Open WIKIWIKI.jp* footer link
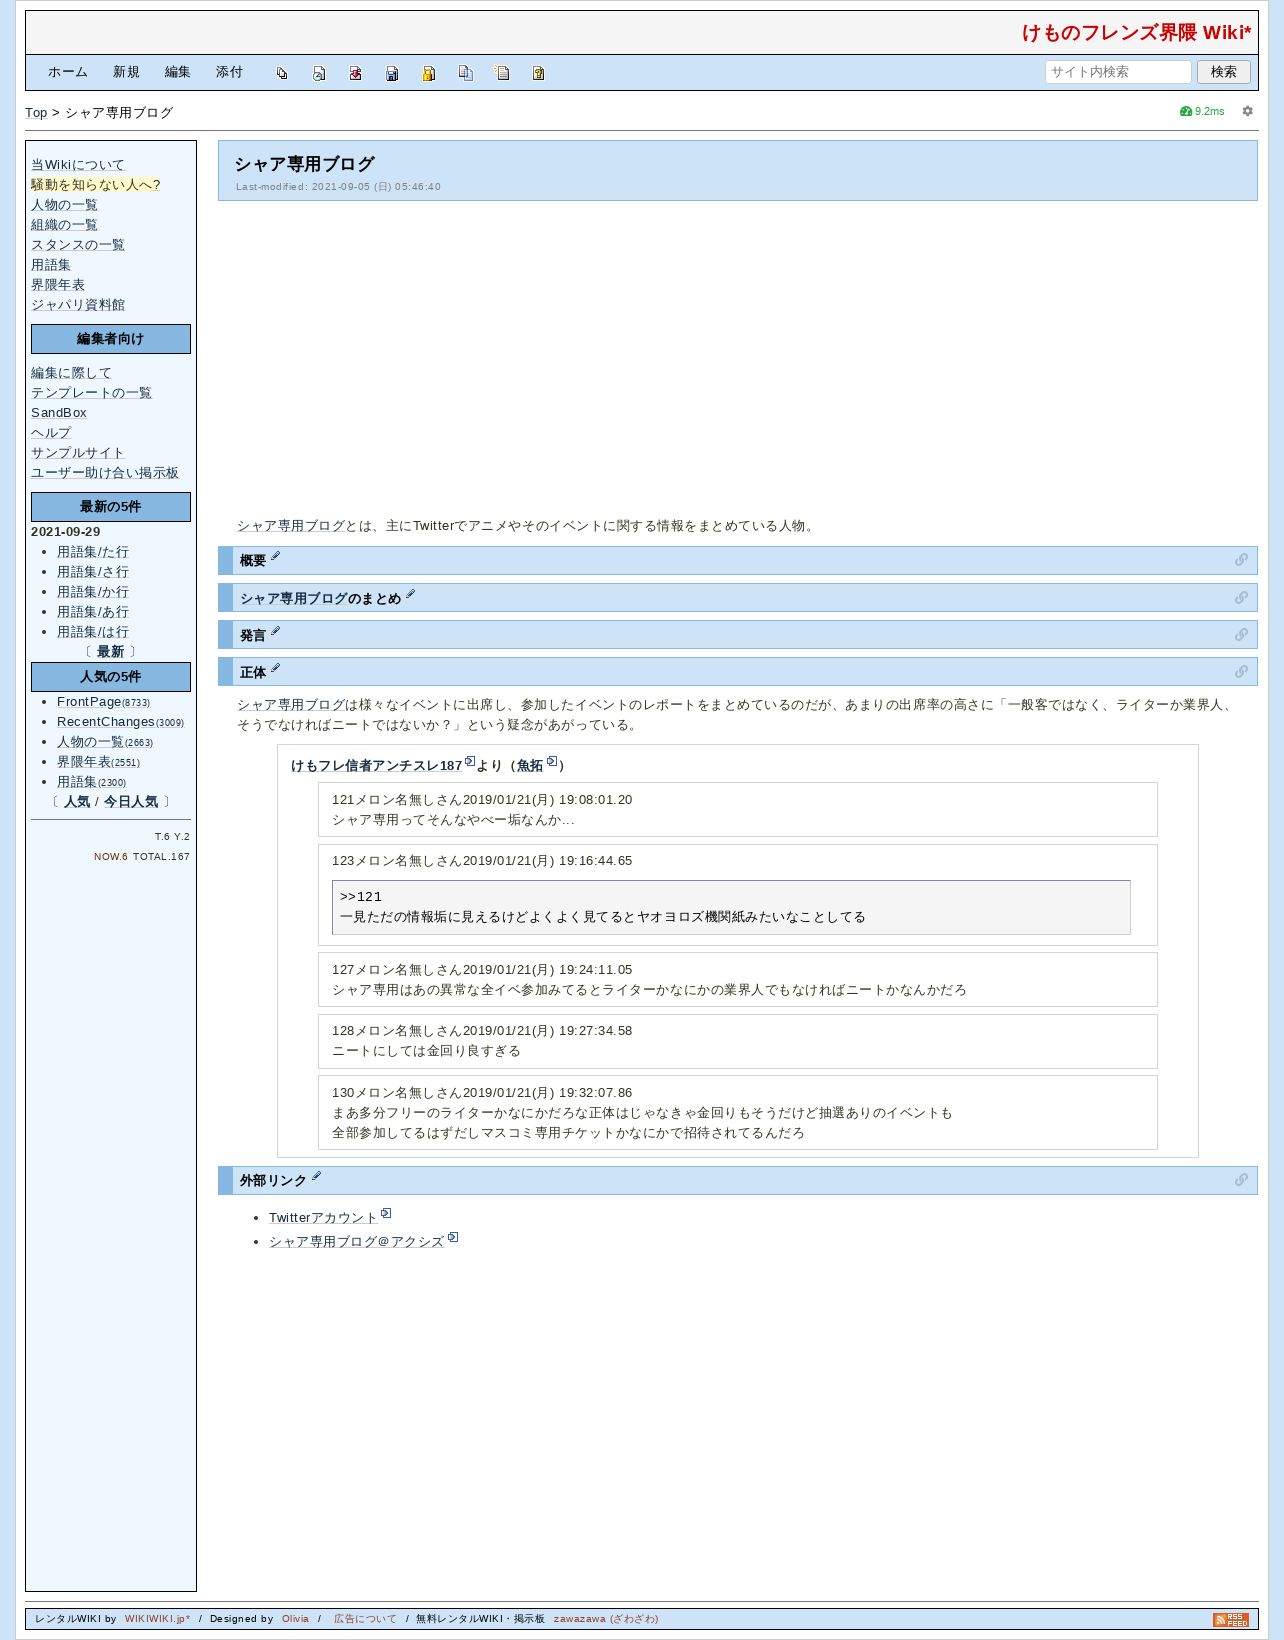 click(157, 1619)
